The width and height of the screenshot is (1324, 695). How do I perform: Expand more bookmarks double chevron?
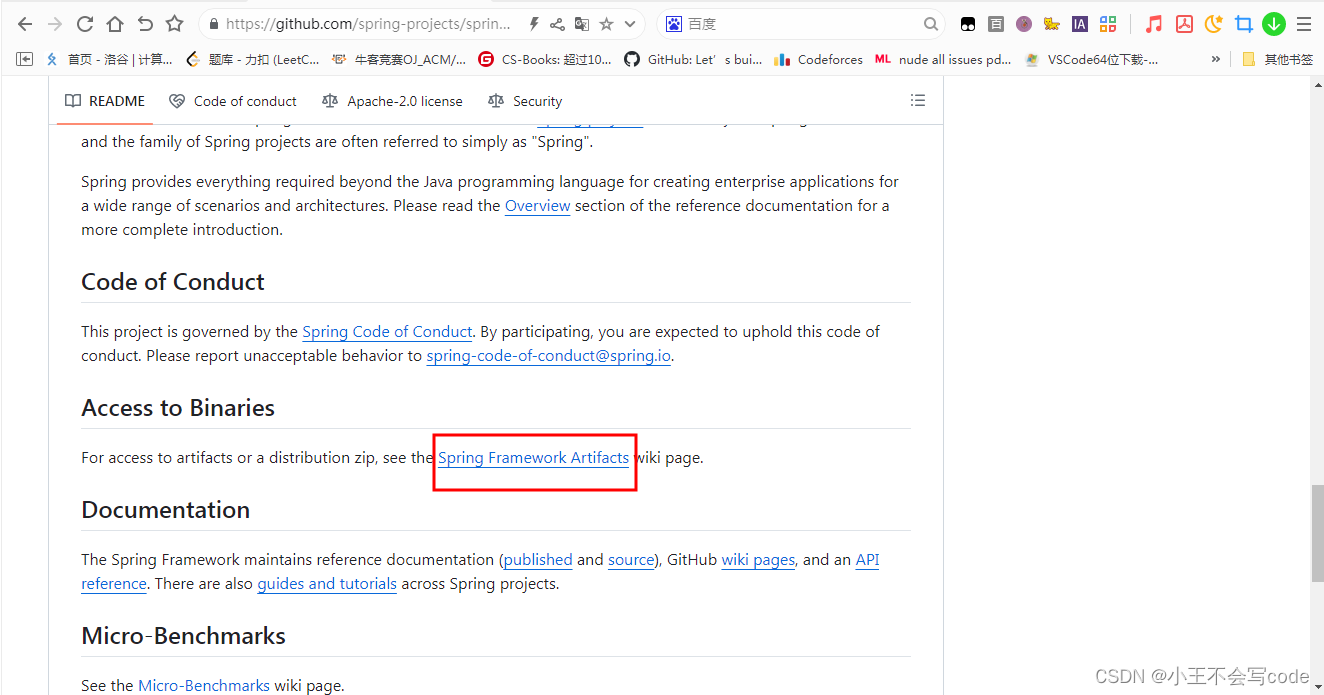[x=1216, y=59]
